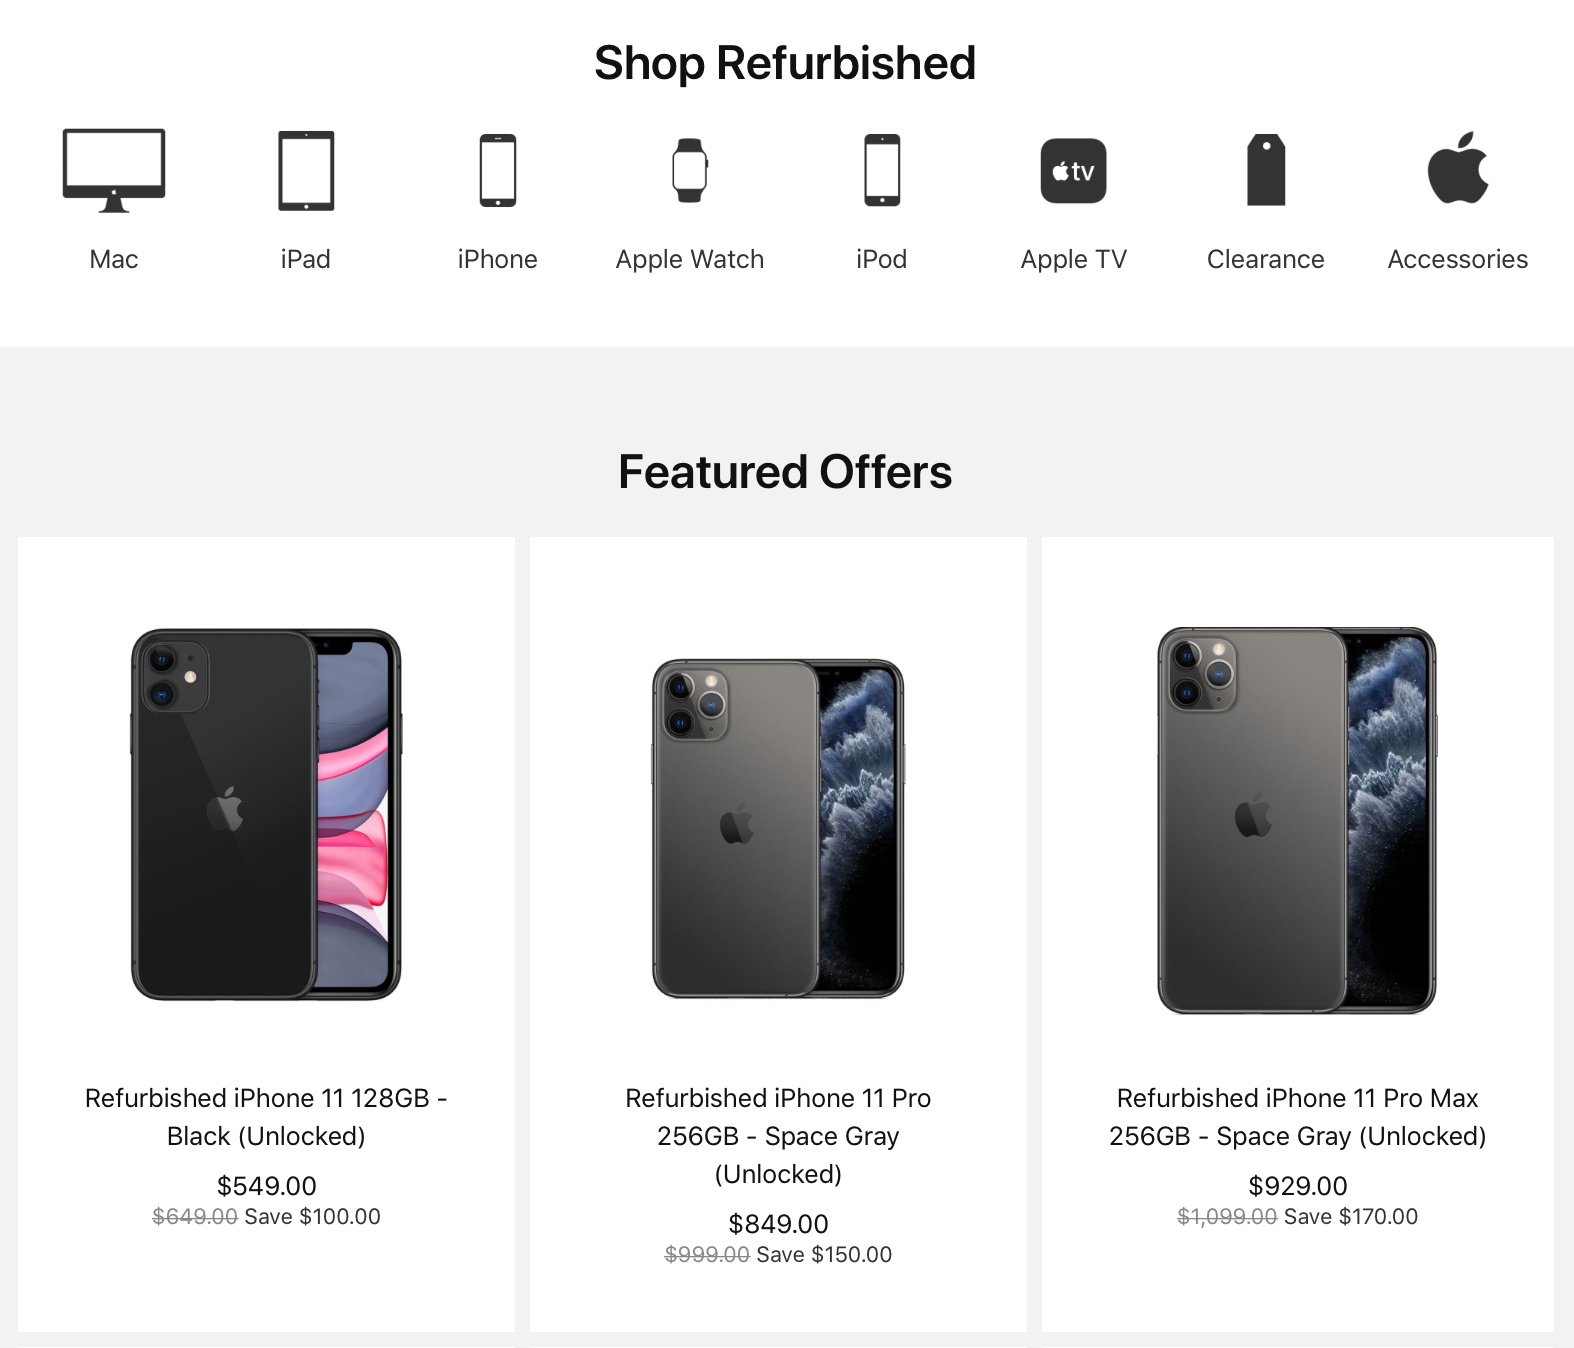Image resolution: width=1574 pixels, height=1348 pixels.
Task: Click the Mac desktop computer icon
Action: (x=114, y=170)
